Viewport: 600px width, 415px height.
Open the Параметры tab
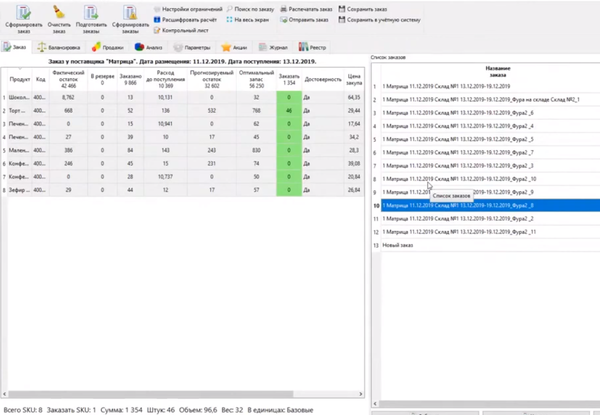coord(192,47)
